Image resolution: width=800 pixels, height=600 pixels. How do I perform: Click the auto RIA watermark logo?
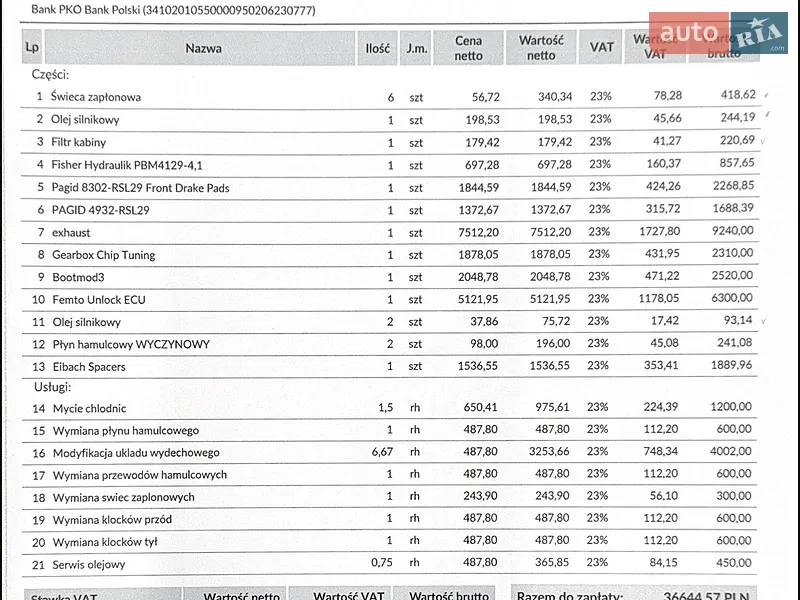click(718, 33)
